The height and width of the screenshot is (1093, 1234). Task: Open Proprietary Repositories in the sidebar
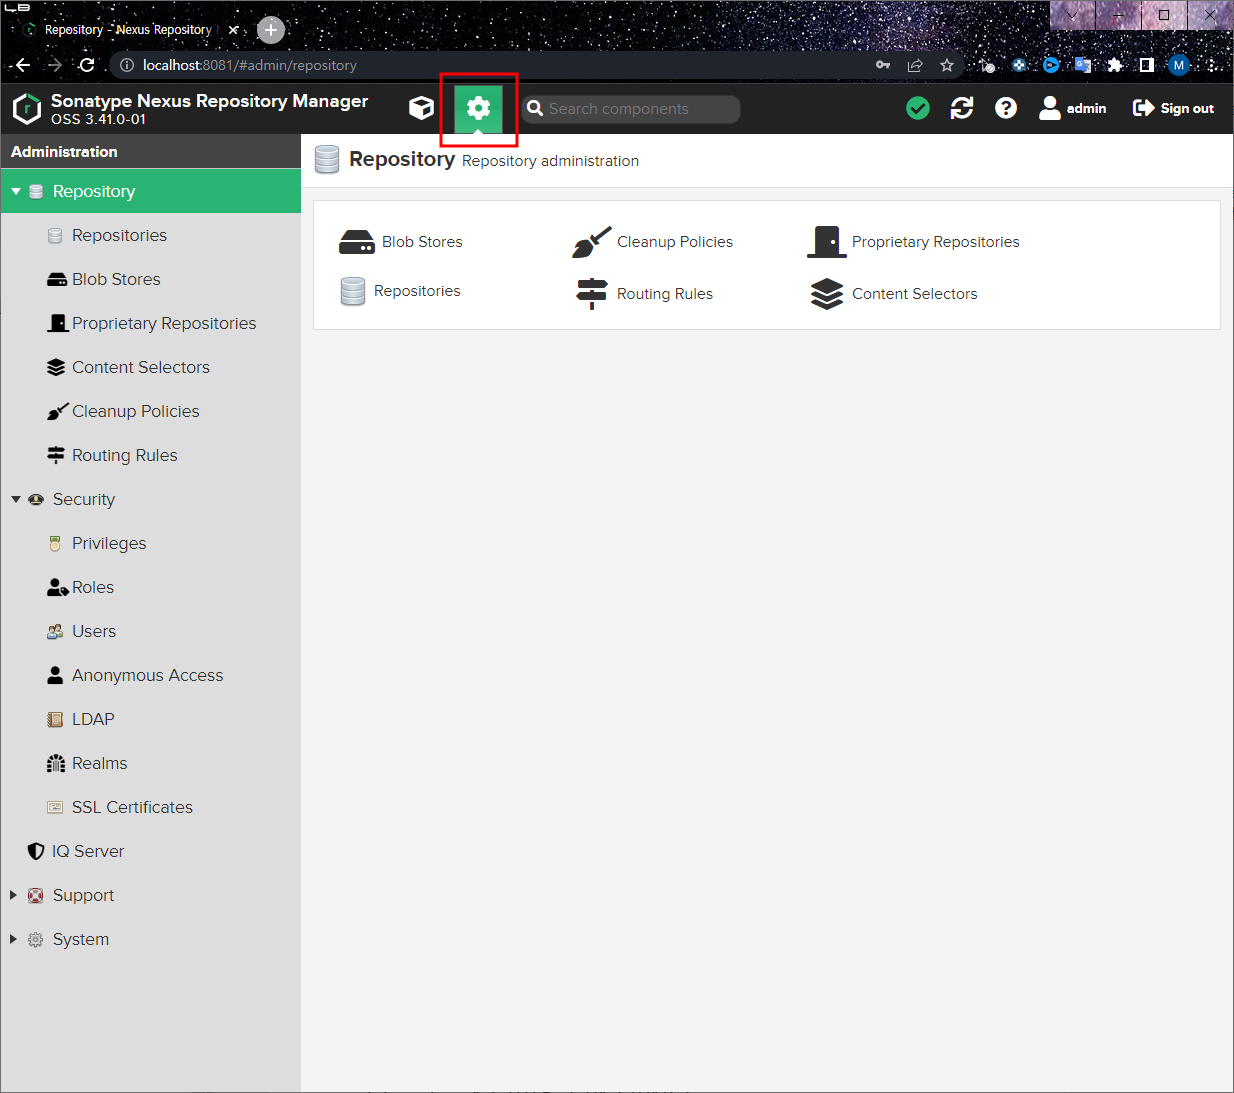151,323
